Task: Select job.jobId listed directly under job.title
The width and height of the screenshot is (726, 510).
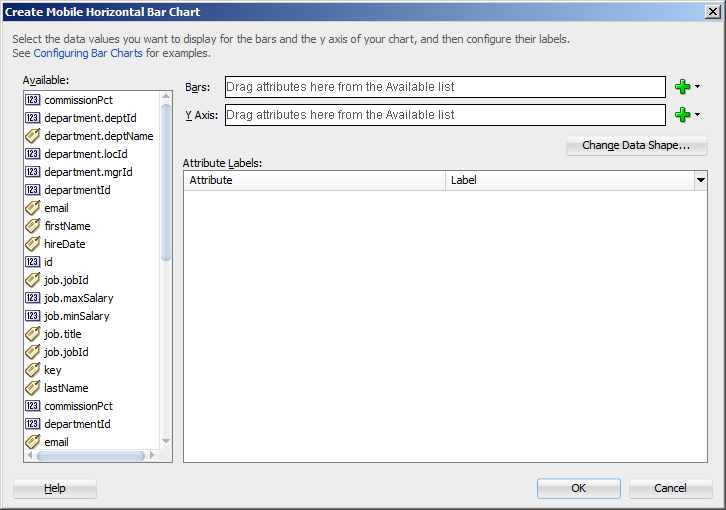Action: (66, 352)
